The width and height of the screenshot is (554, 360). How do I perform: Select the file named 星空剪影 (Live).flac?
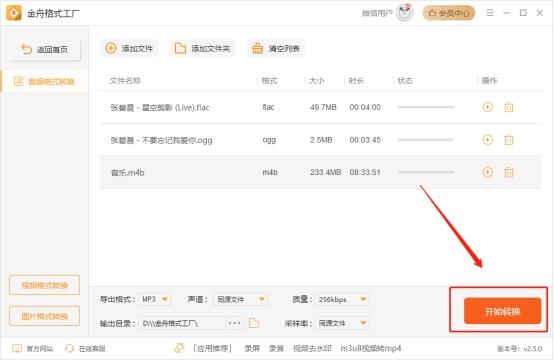tap(160, 107)
